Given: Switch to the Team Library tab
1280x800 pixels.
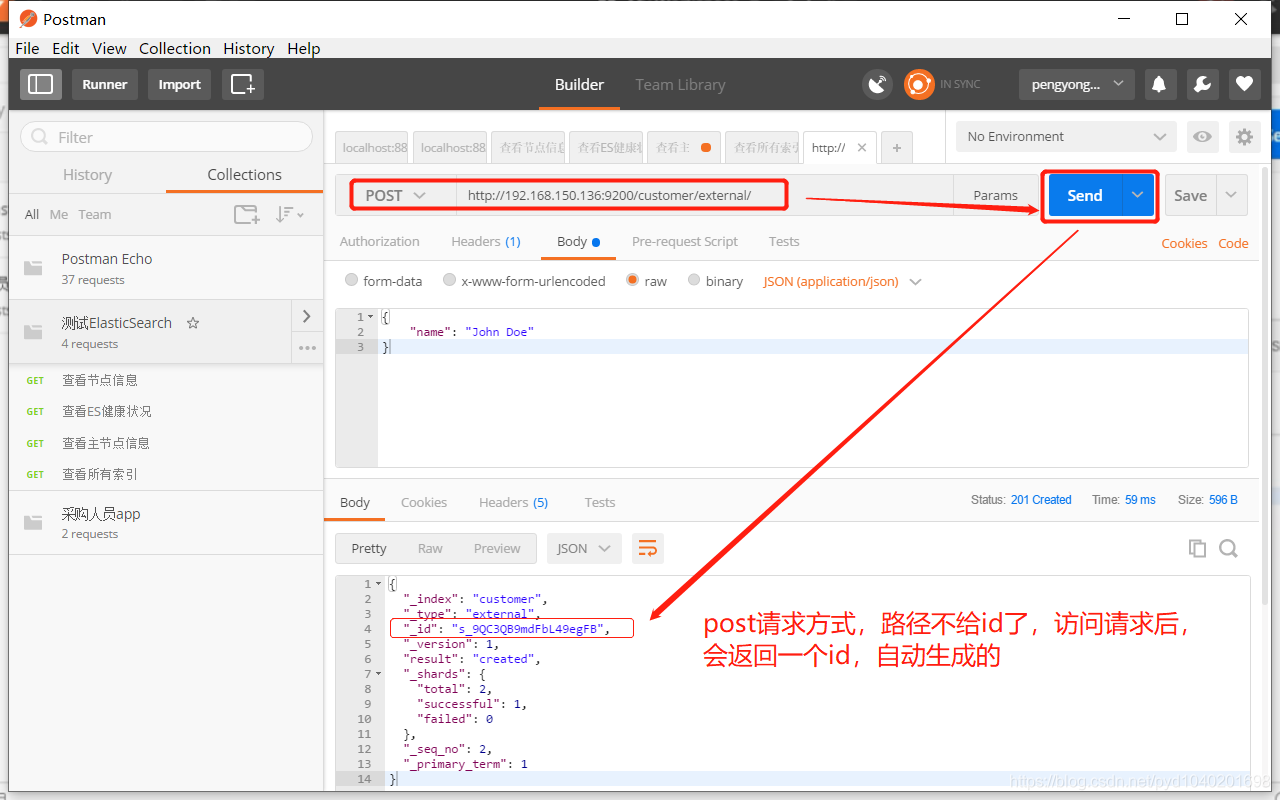Looking at the screenshot, I should pyautogui.click(x=680, y=84).
